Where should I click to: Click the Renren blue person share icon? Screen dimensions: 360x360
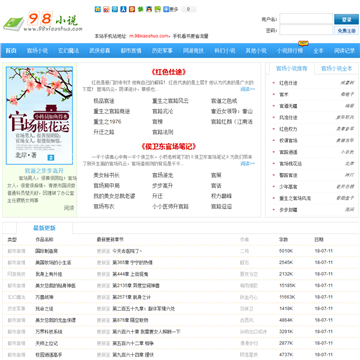click(123, 9)
